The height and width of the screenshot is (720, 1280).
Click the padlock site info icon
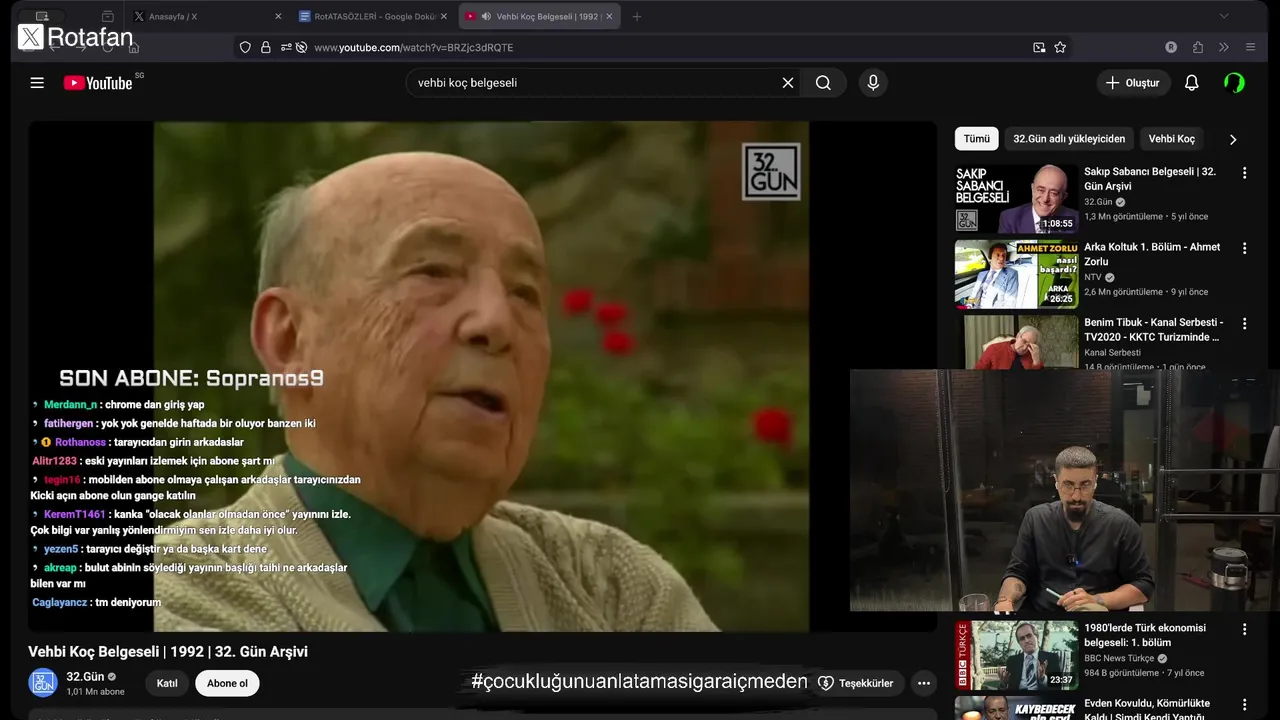(x=266, y=47)
